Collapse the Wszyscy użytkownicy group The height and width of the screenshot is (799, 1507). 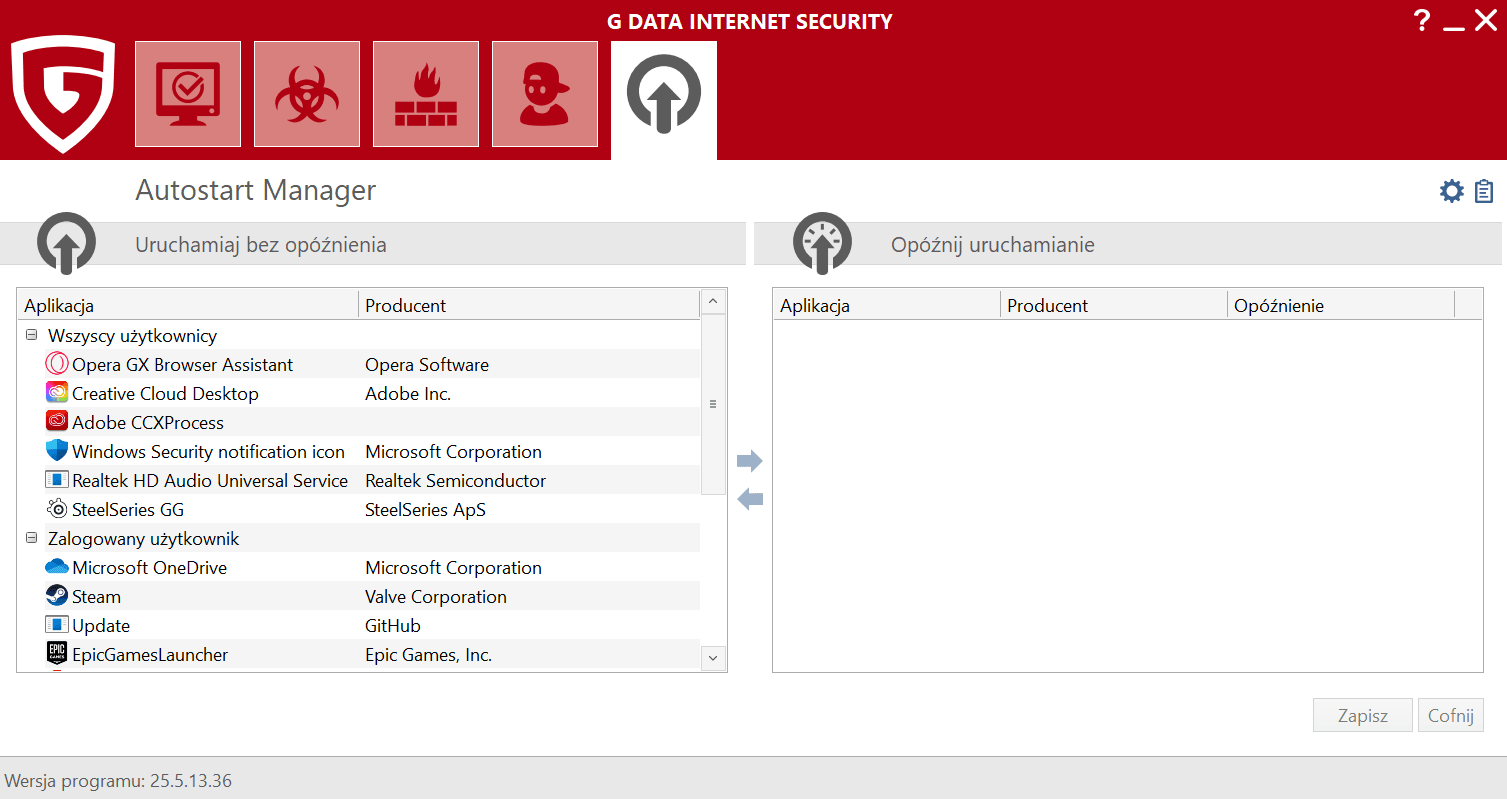point(31,336)
